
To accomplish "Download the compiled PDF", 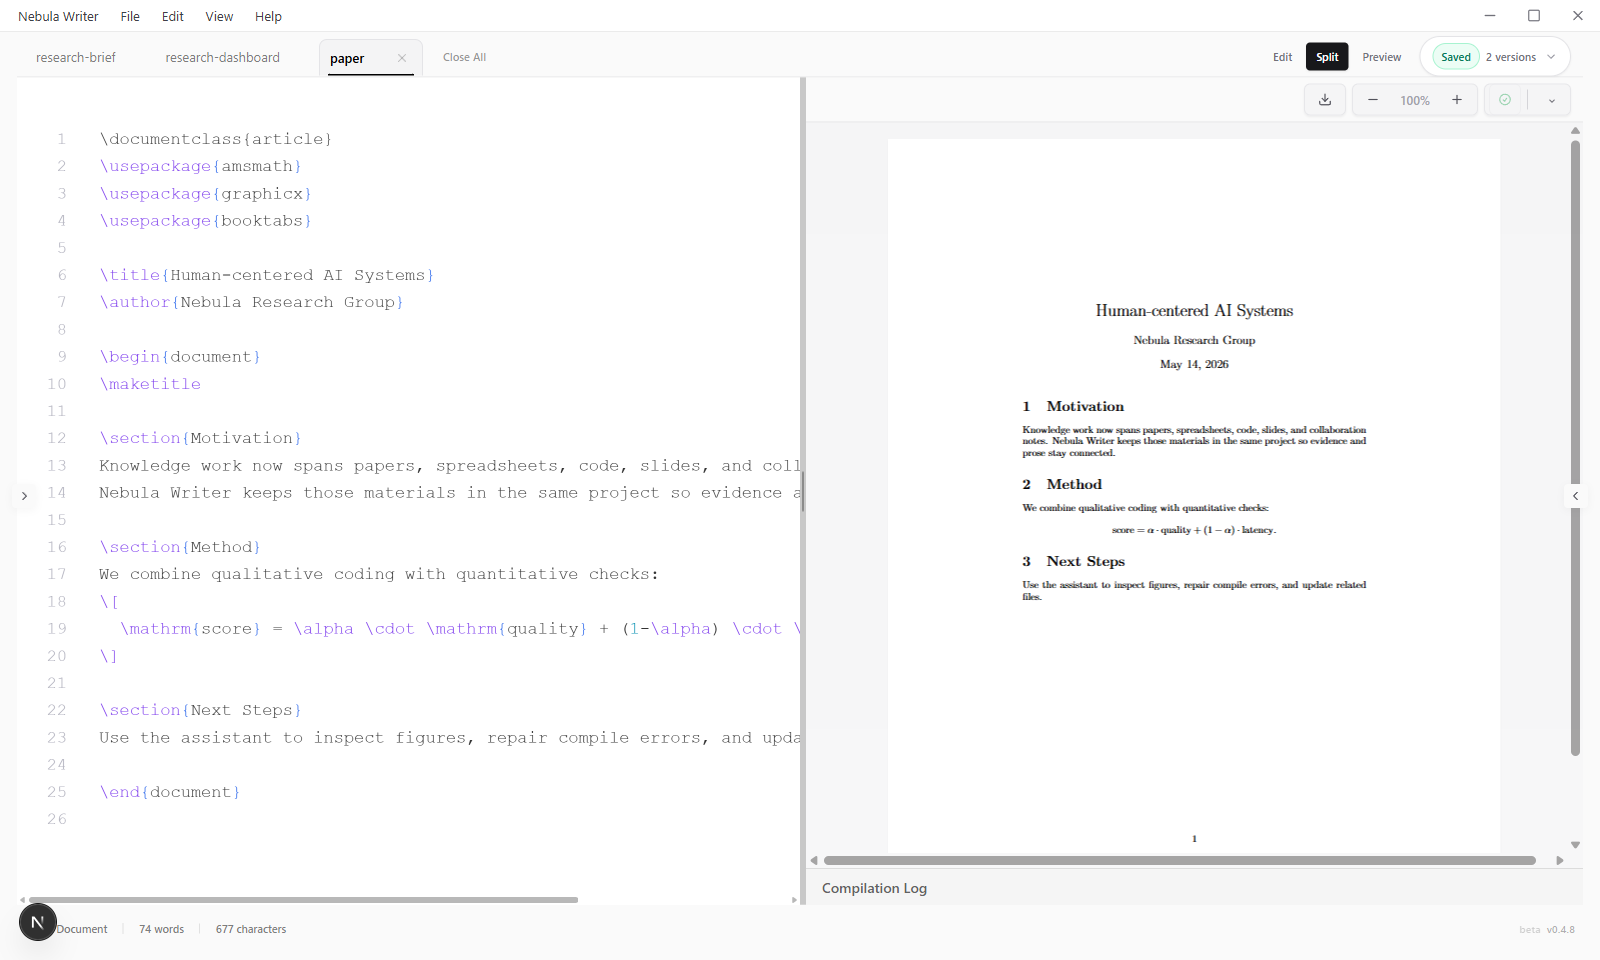I will point(1325,100).
